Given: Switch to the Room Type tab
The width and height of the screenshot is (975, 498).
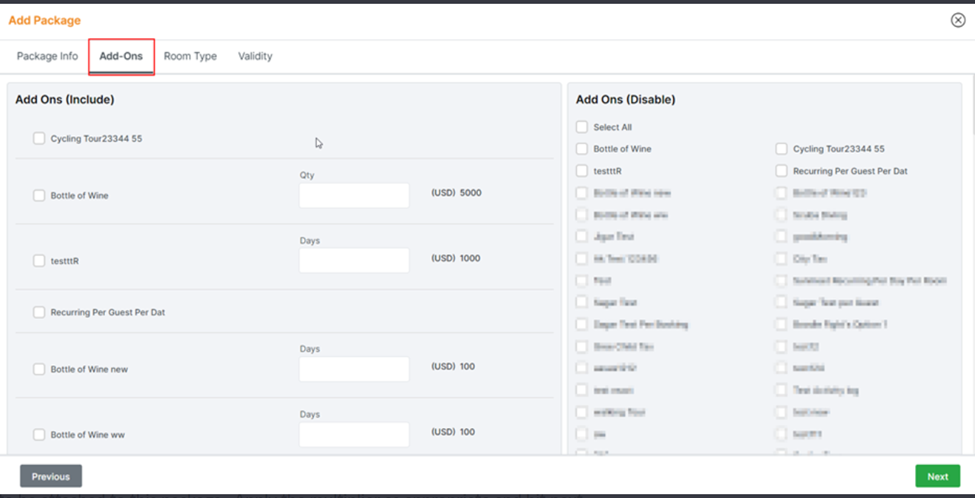Looking at the screenshot, I should 190,56.
